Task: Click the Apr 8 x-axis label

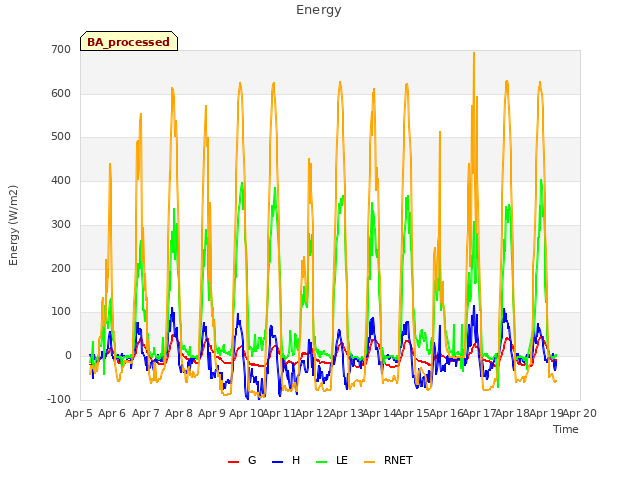Action: pos(179,413)
